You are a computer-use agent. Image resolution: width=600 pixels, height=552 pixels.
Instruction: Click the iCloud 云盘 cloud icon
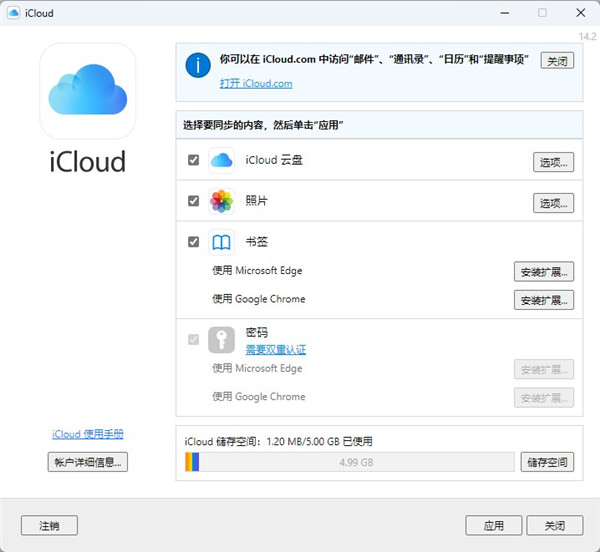(x=221, y=160)
